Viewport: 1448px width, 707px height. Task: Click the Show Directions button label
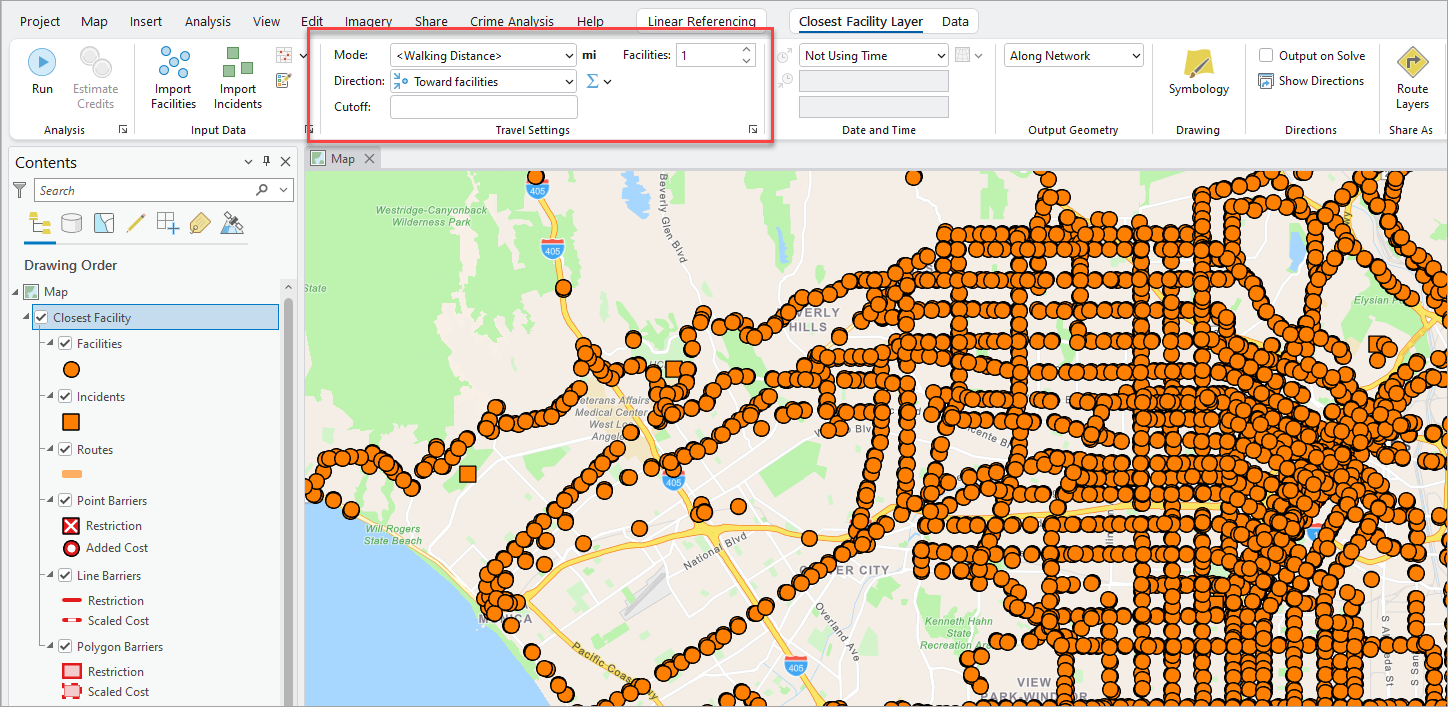1321,81
